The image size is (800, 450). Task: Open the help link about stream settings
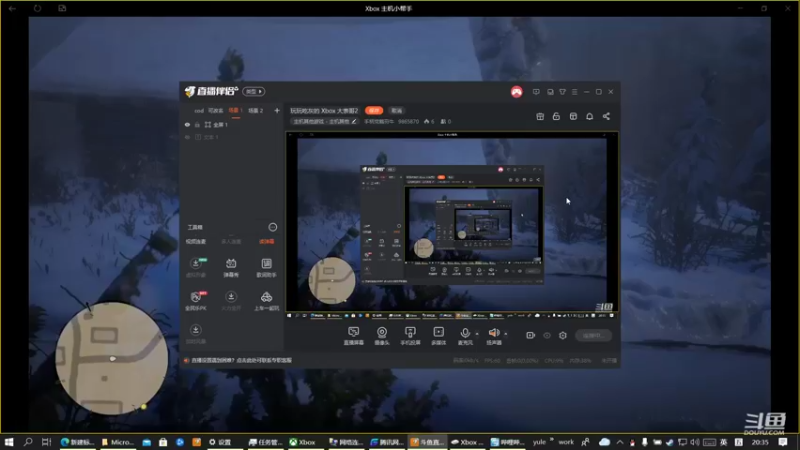(241, 360)
